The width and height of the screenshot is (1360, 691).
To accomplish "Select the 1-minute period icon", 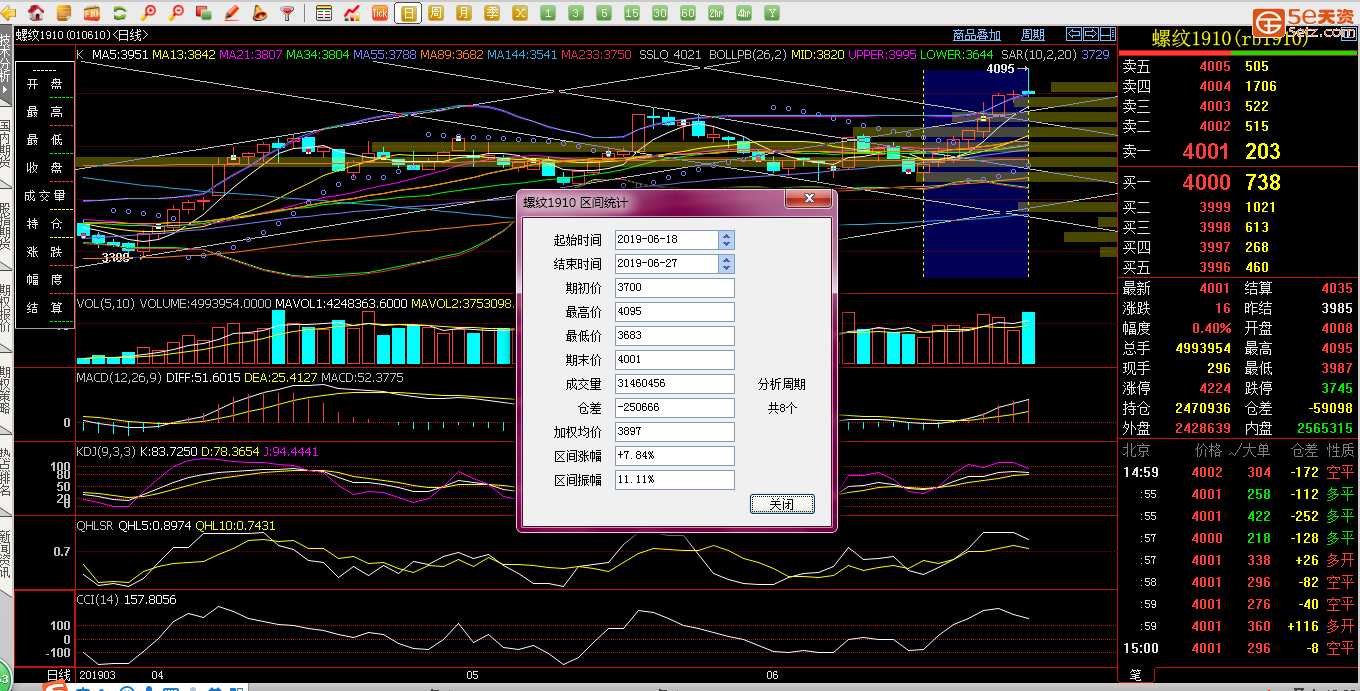I will pyautogui.click(x=548, y=13).
